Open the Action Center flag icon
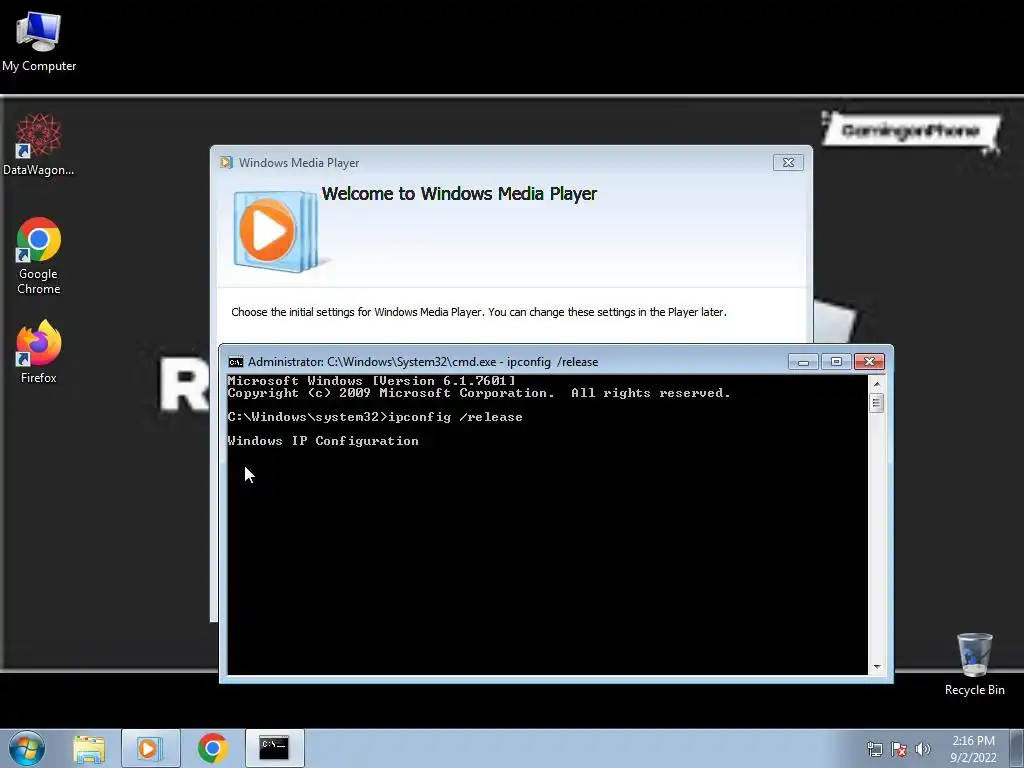The width and height of the screenshot is (1024, 768). point(899,749)
